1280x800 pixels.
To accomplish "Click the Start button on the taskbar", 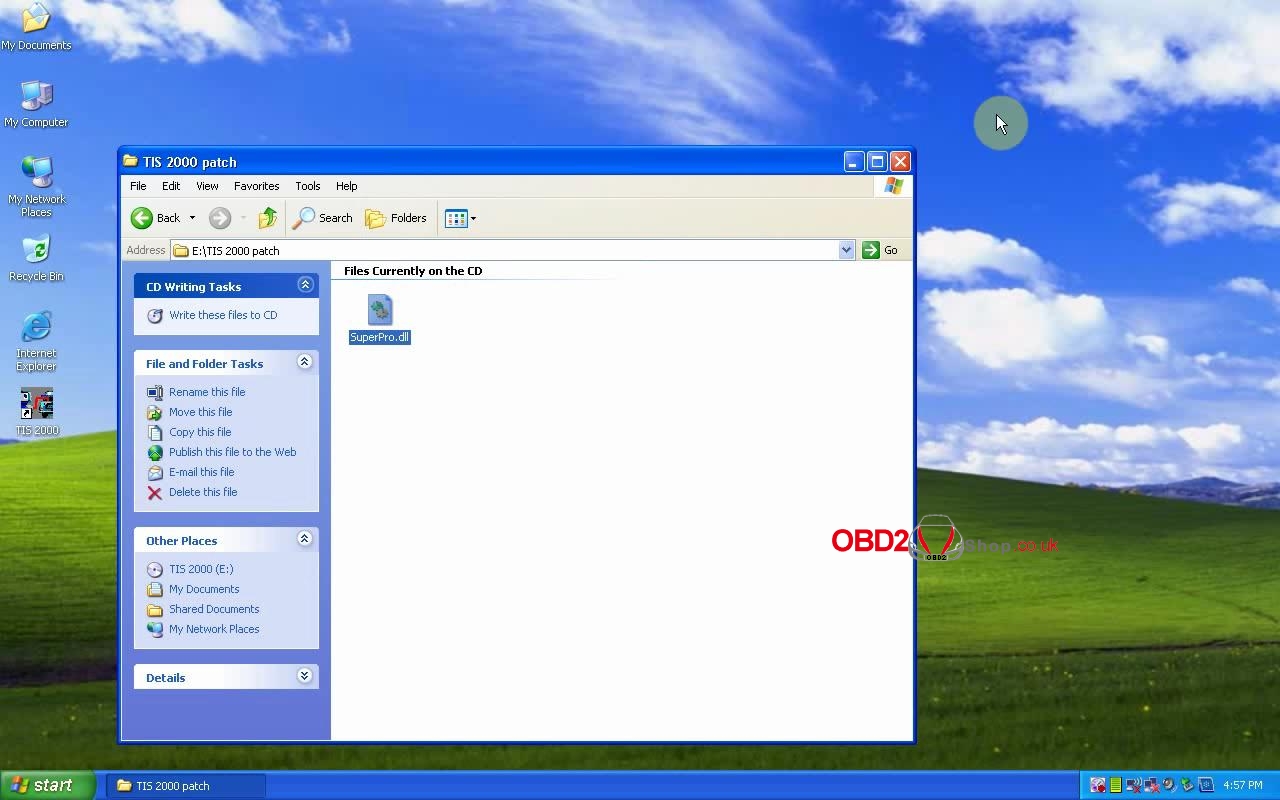I will [45, 785].
